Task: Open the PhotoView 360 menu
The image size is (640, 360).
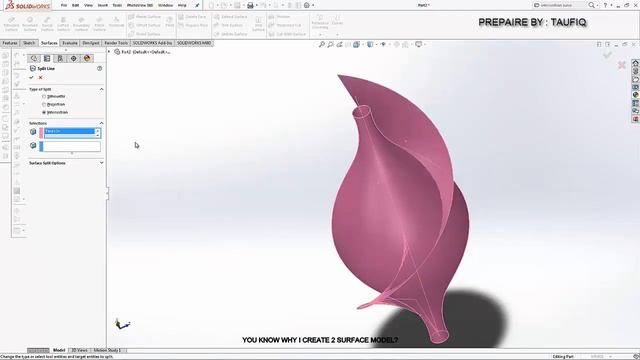Action: [x=140, y=5]
